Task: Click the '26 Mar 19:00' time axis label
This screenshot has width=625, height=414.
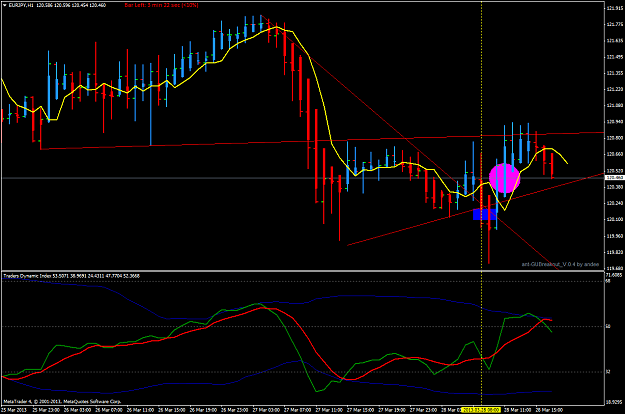Action: pos(202,410)
